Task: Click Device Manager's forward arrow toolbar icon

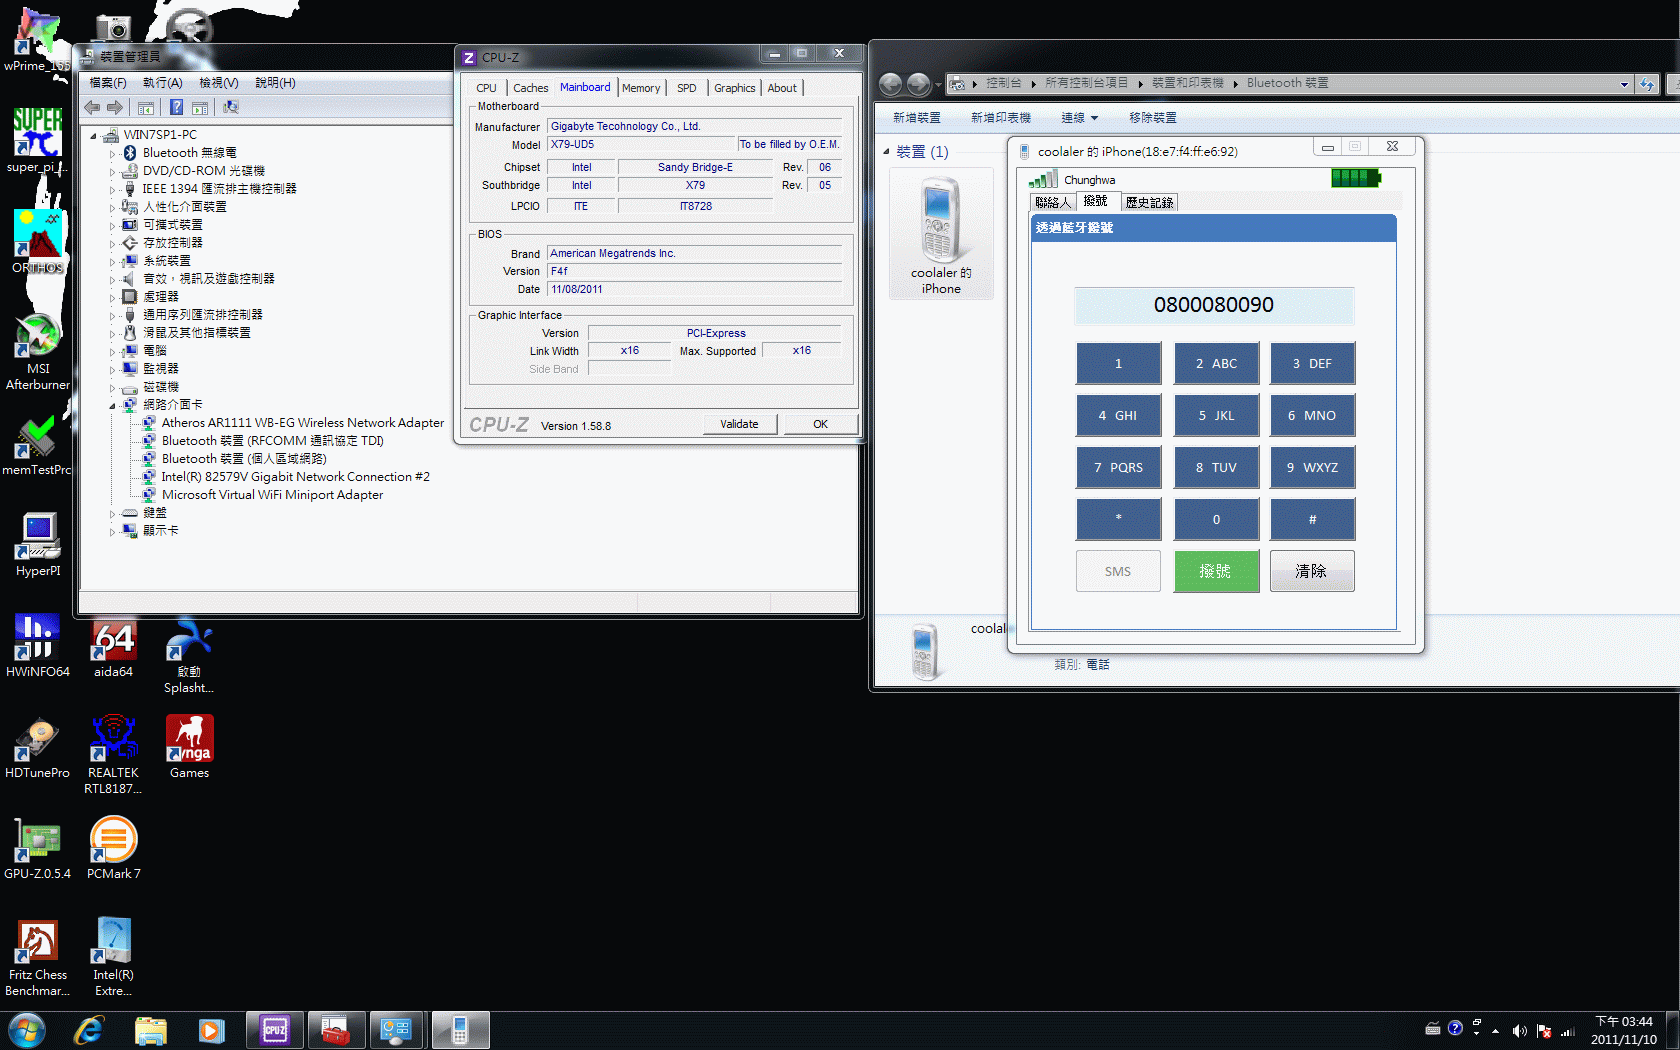Action: pos(115,107)
